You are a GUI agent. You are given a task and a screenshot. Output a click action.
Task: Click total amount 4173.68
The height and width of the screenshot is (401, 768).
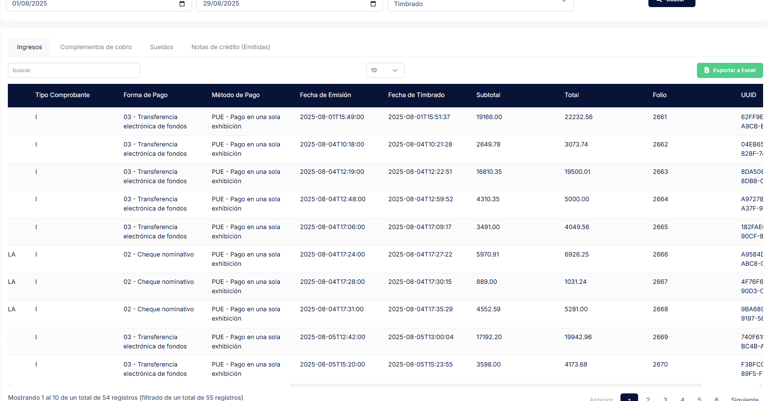click(576, 365)
